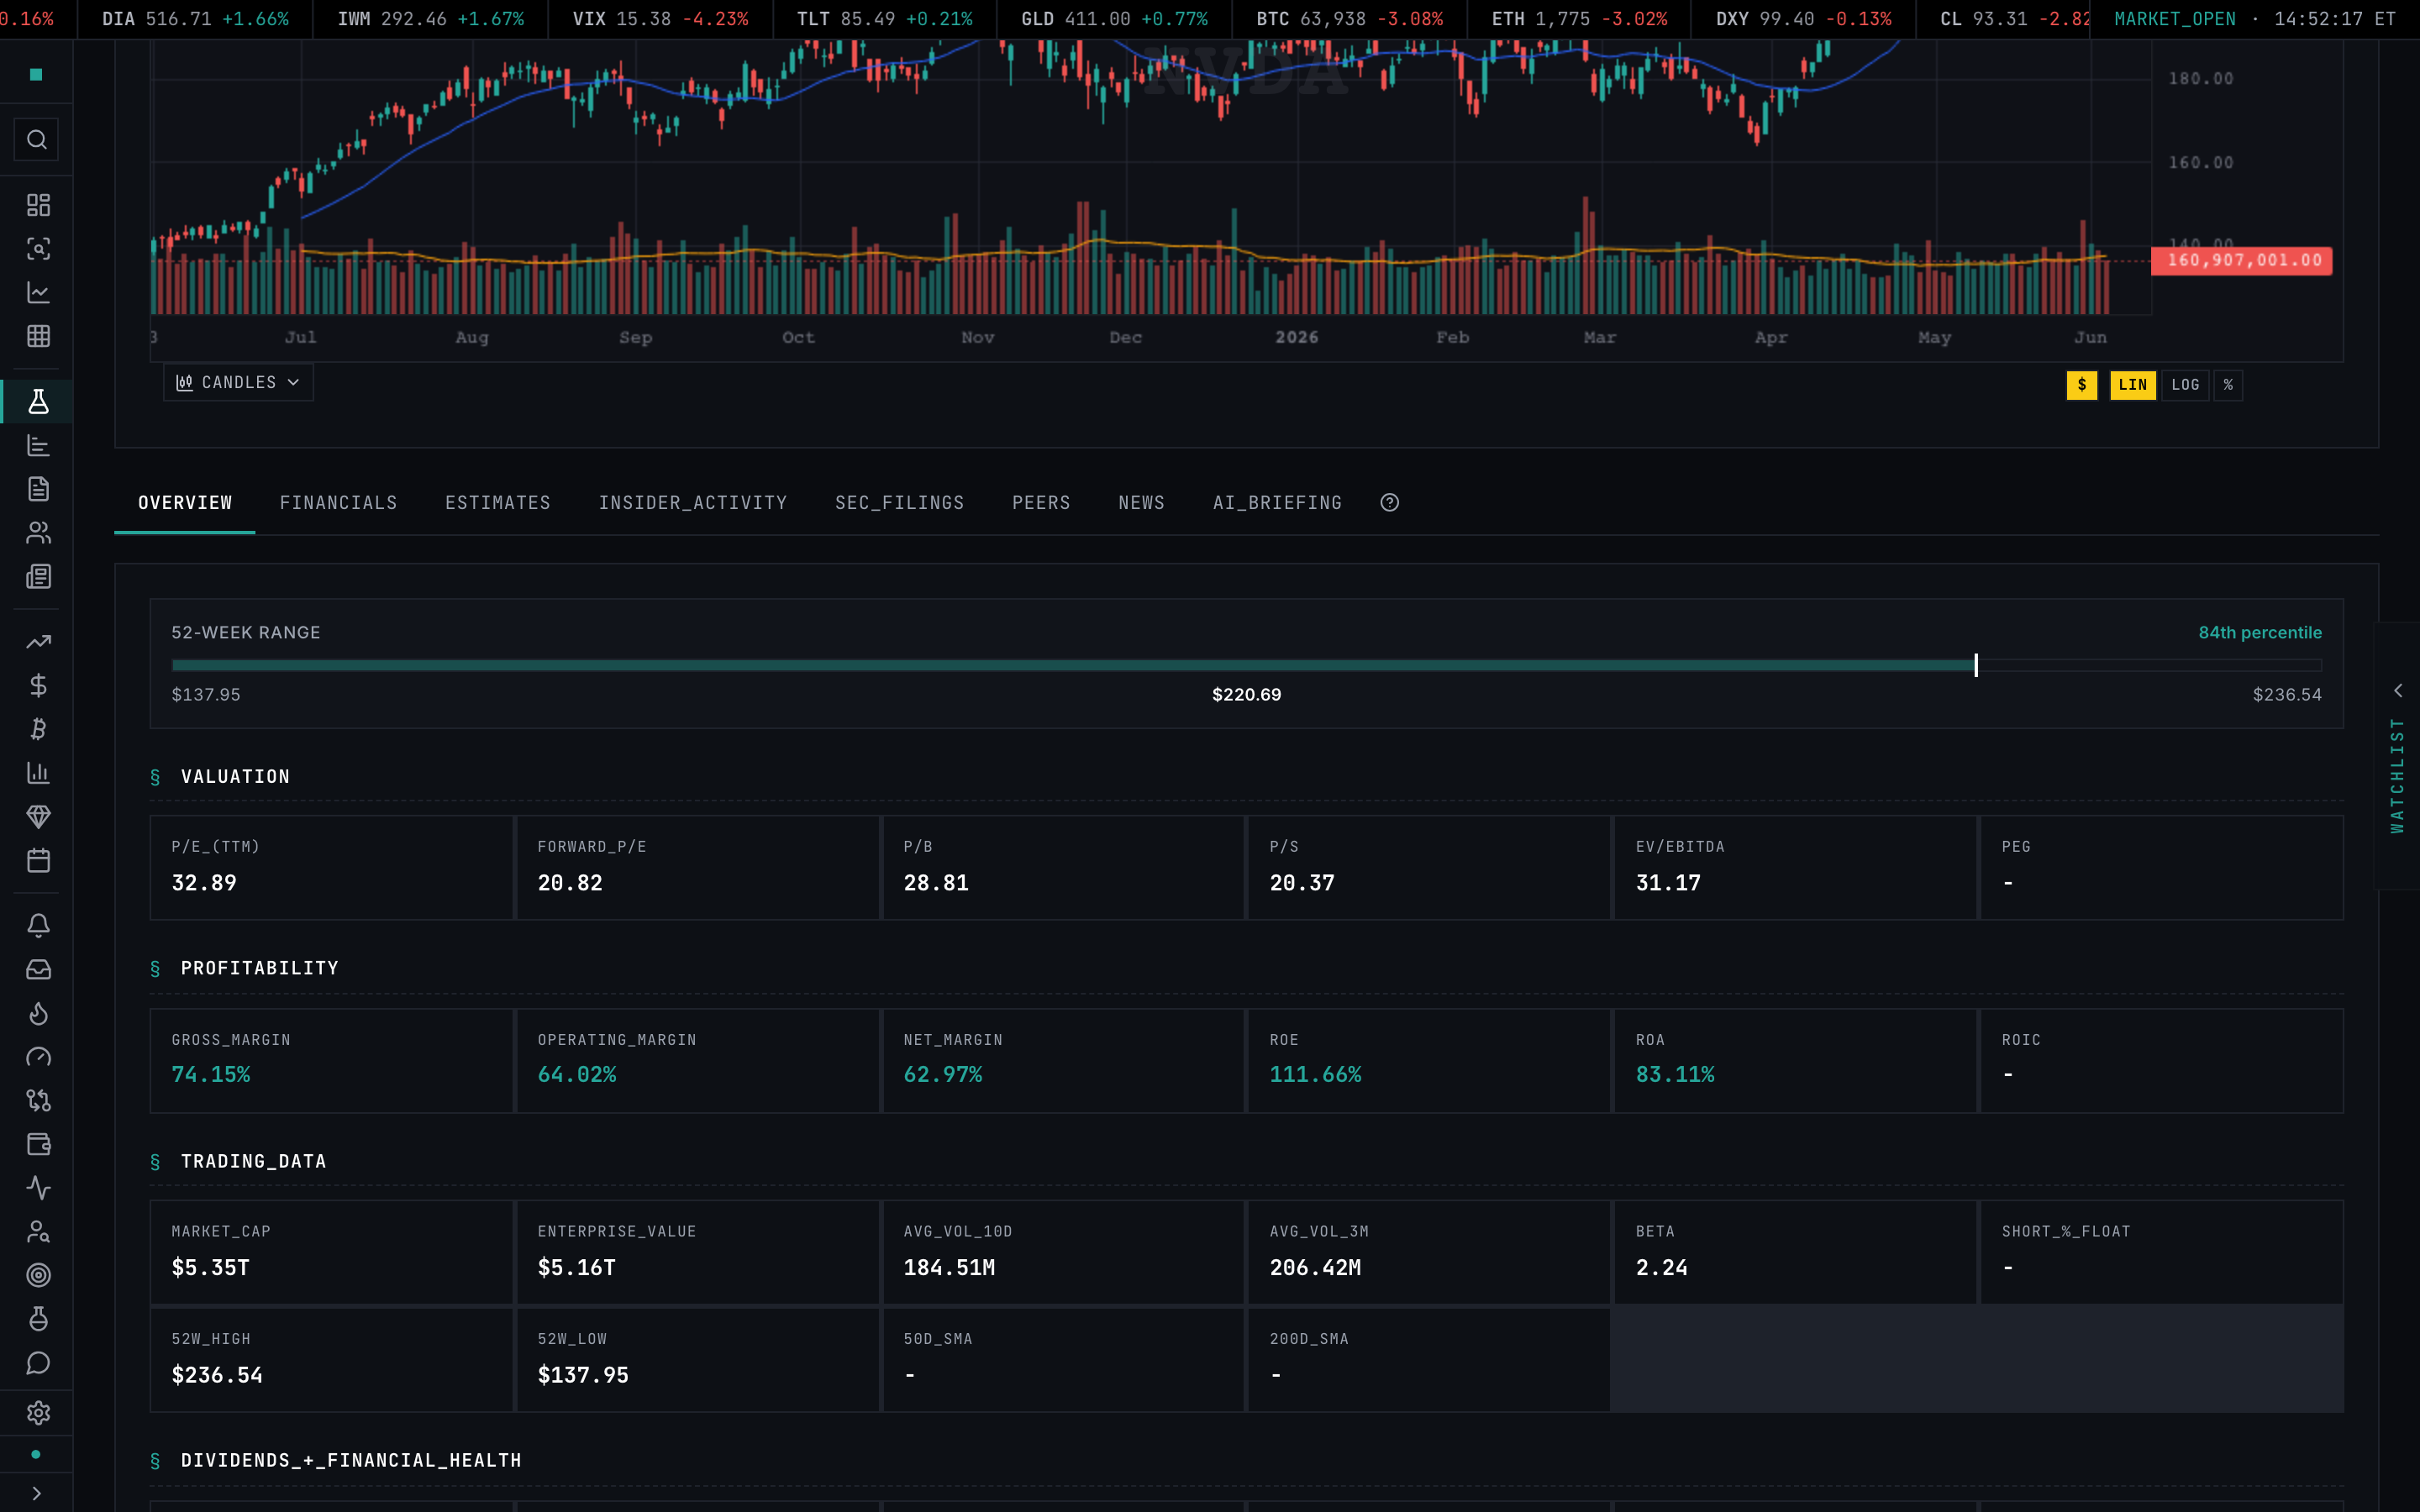The width and height of the screenshot is (2420, 1512).
Task: Click the IWM ticker in top bar
Action: tap(431, 19)
